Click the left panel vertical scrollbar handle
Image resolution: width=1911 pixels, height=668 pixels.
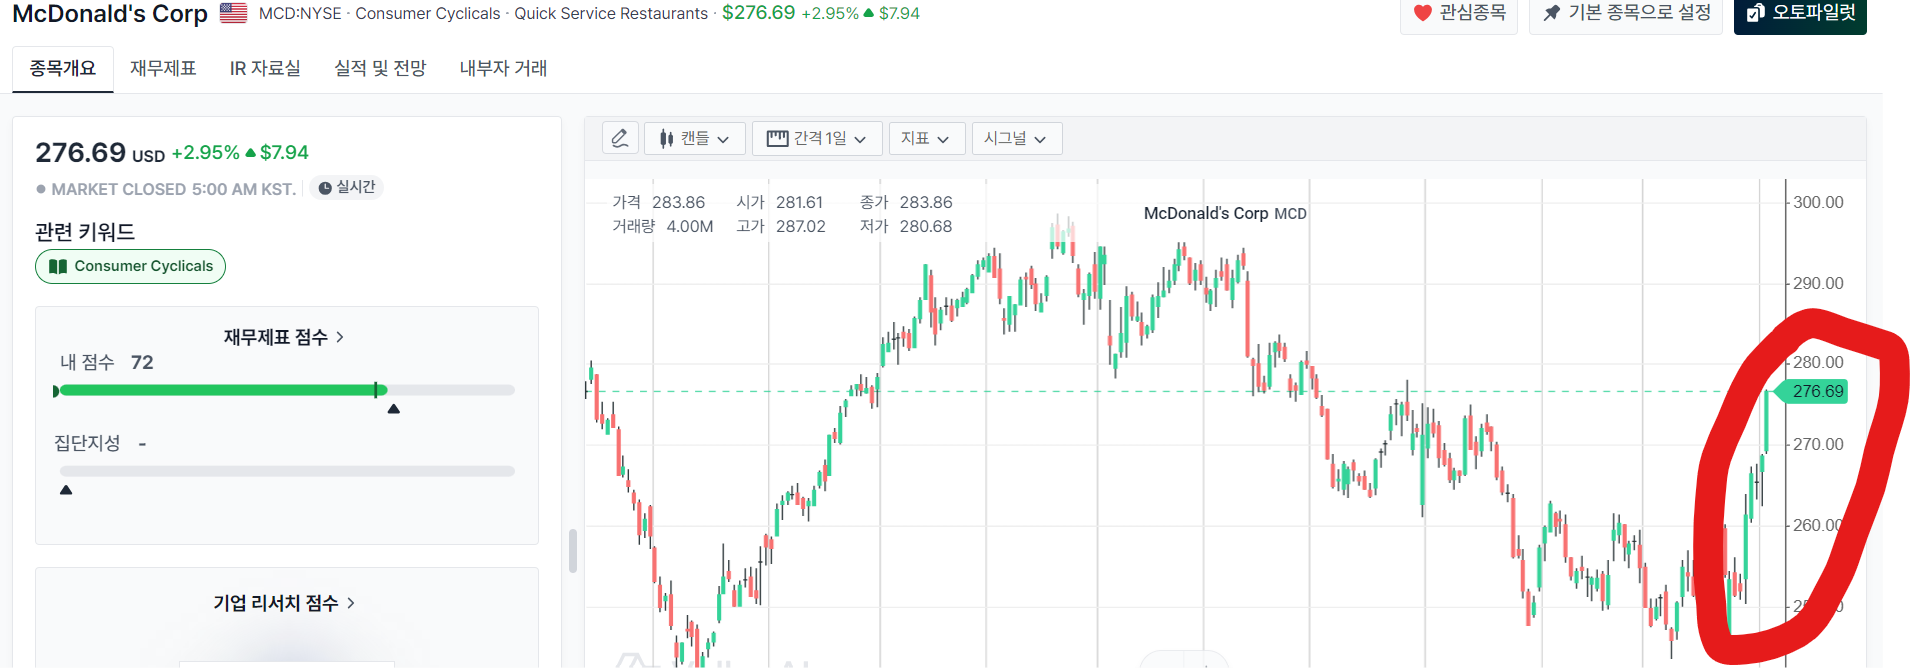573,551
